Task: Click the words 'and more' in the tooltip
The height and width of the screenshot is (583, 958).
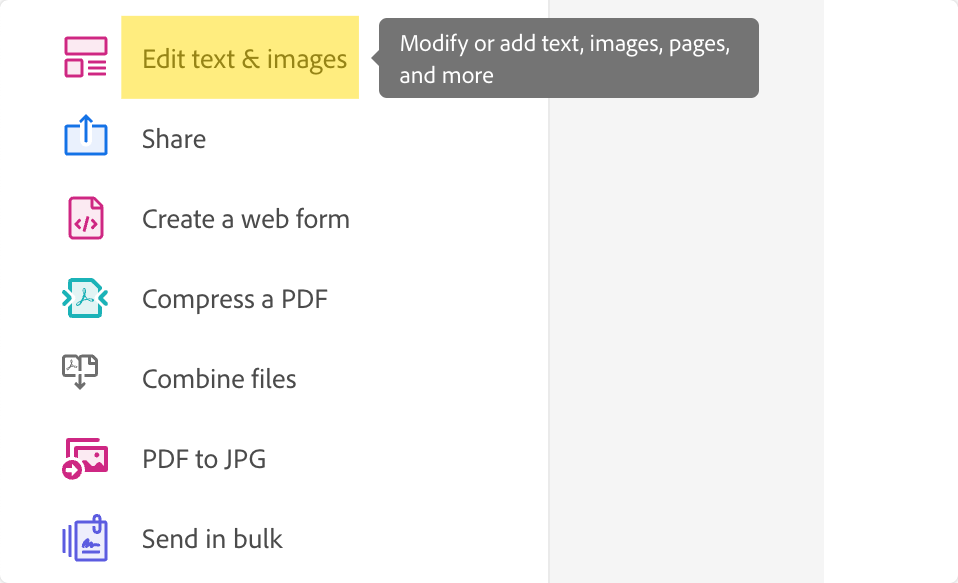Action: (447, 75)
